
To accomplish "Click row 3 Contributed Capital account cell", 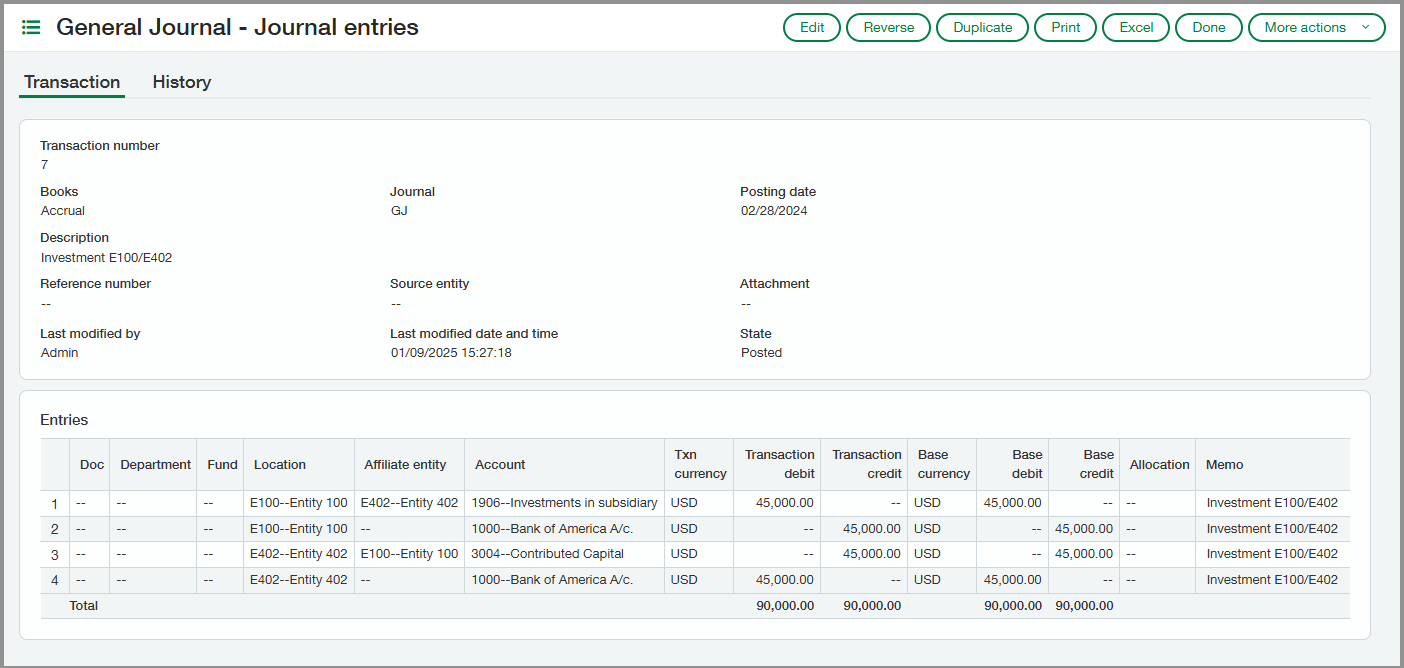I will click(x=547, y=554).
